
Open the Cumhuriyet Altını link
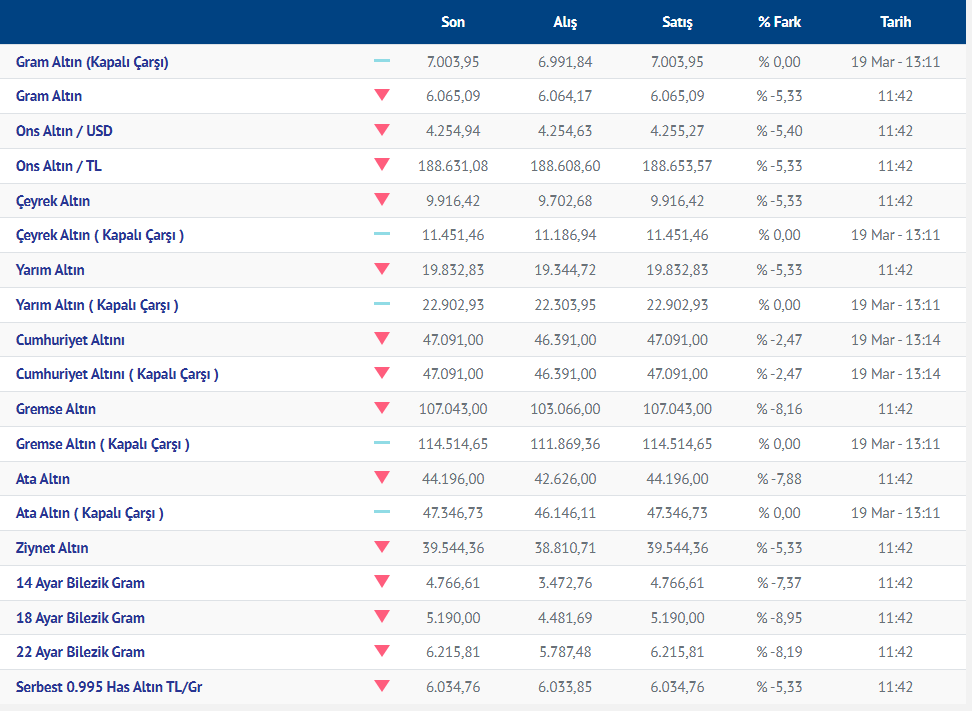pos(70,340)
